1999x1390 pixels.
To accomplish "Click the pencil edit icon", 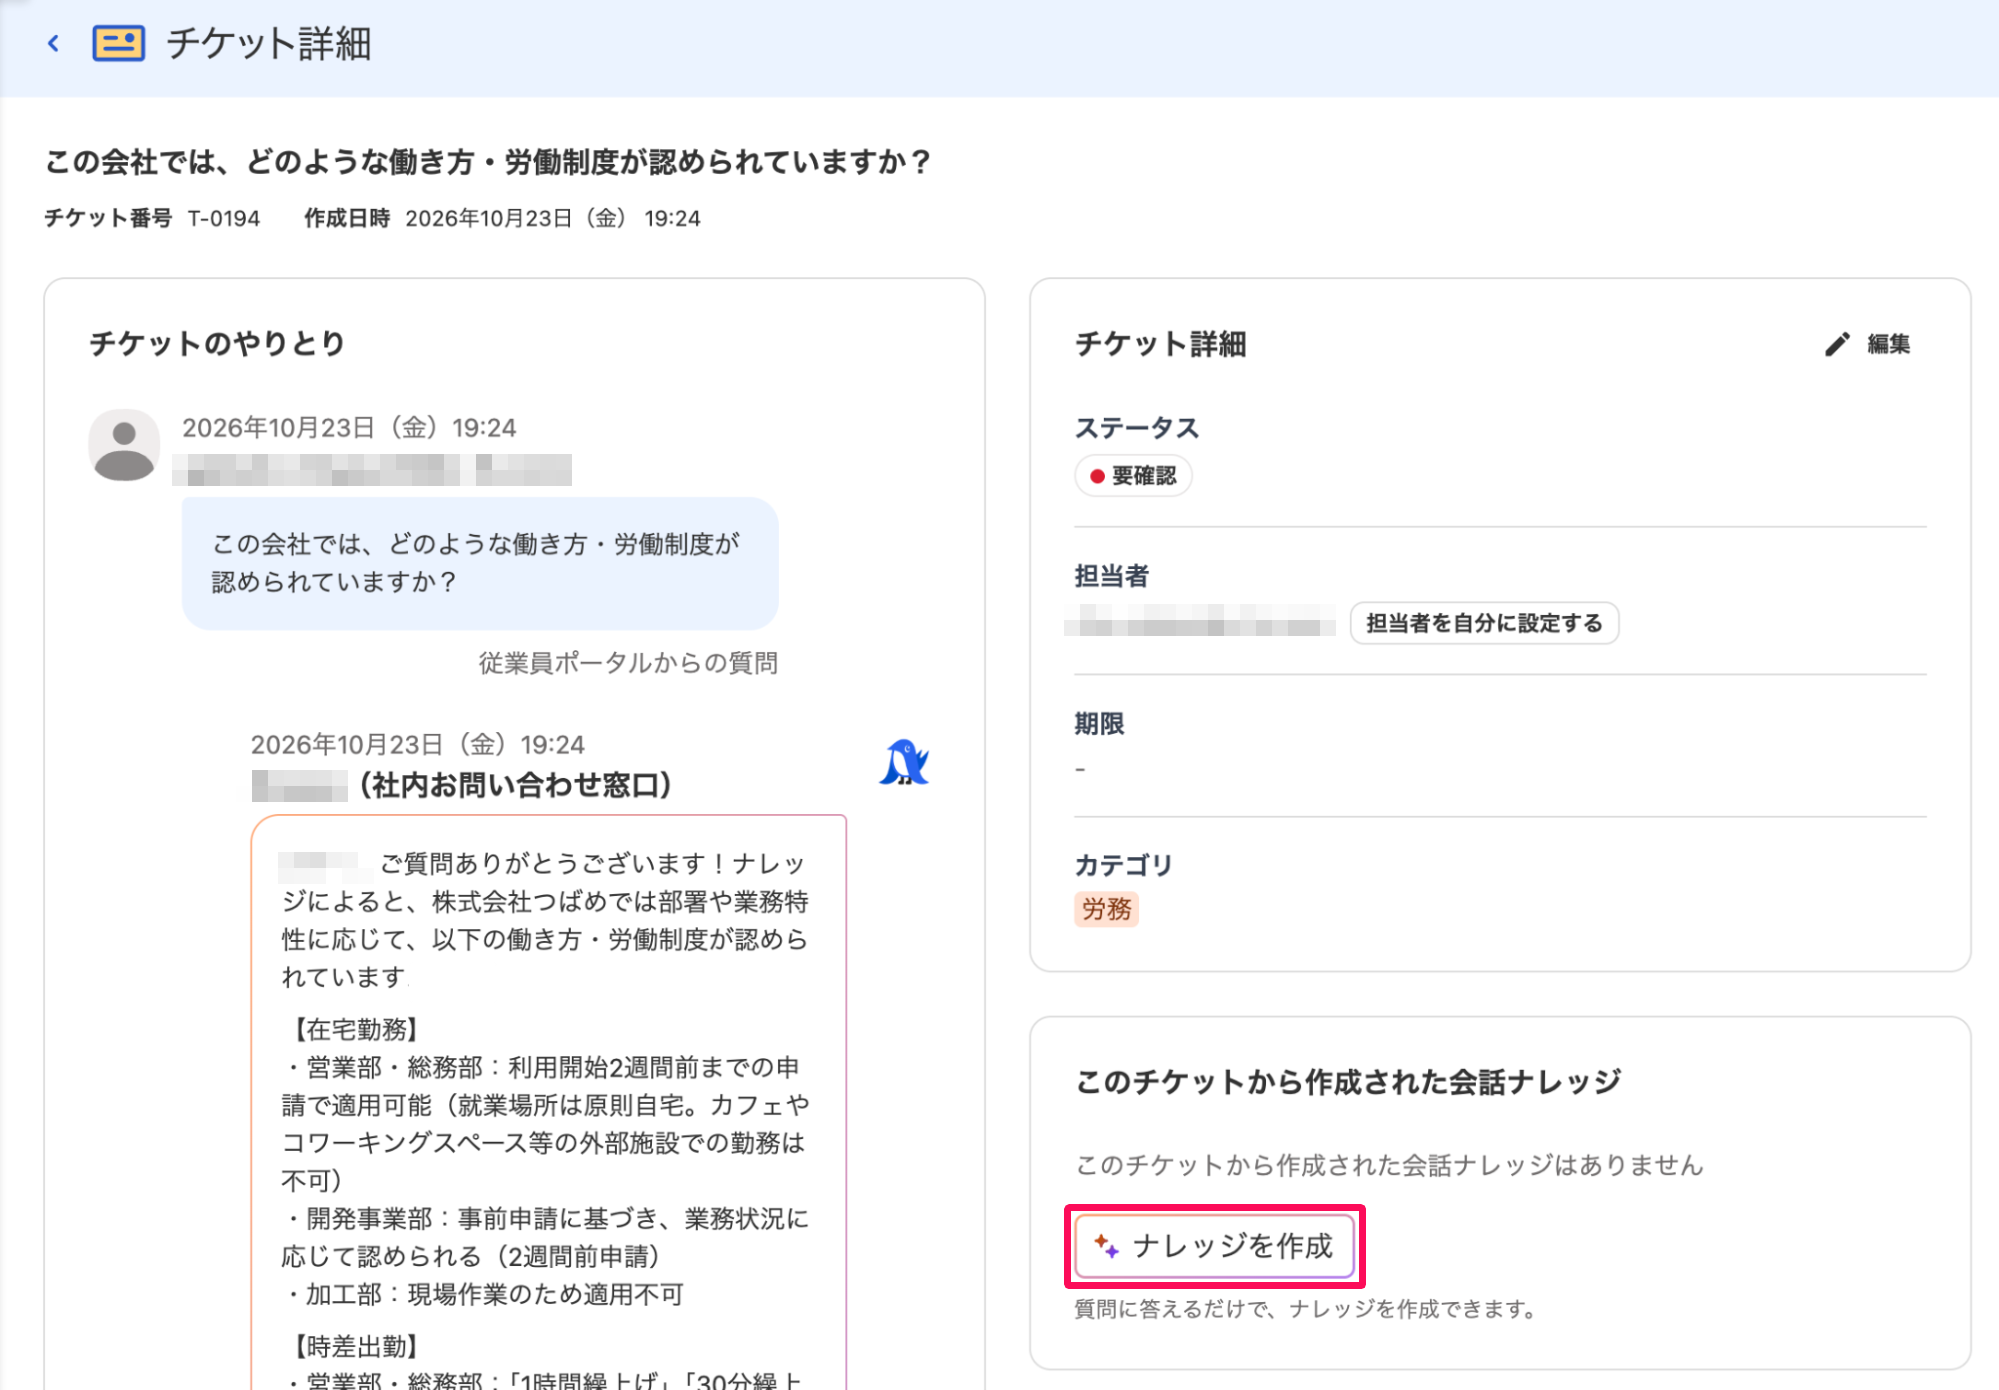I will click(x=1837, y=344).
